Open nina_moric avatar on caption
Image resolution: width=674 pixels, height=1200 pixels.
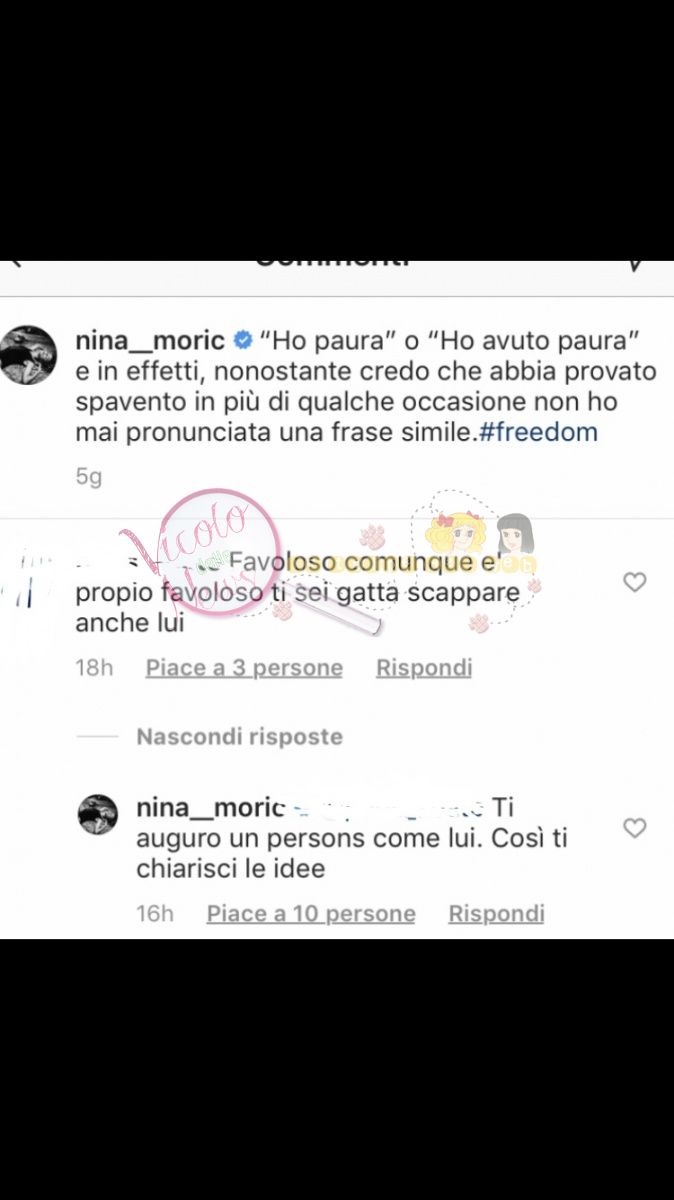[27, 354]
